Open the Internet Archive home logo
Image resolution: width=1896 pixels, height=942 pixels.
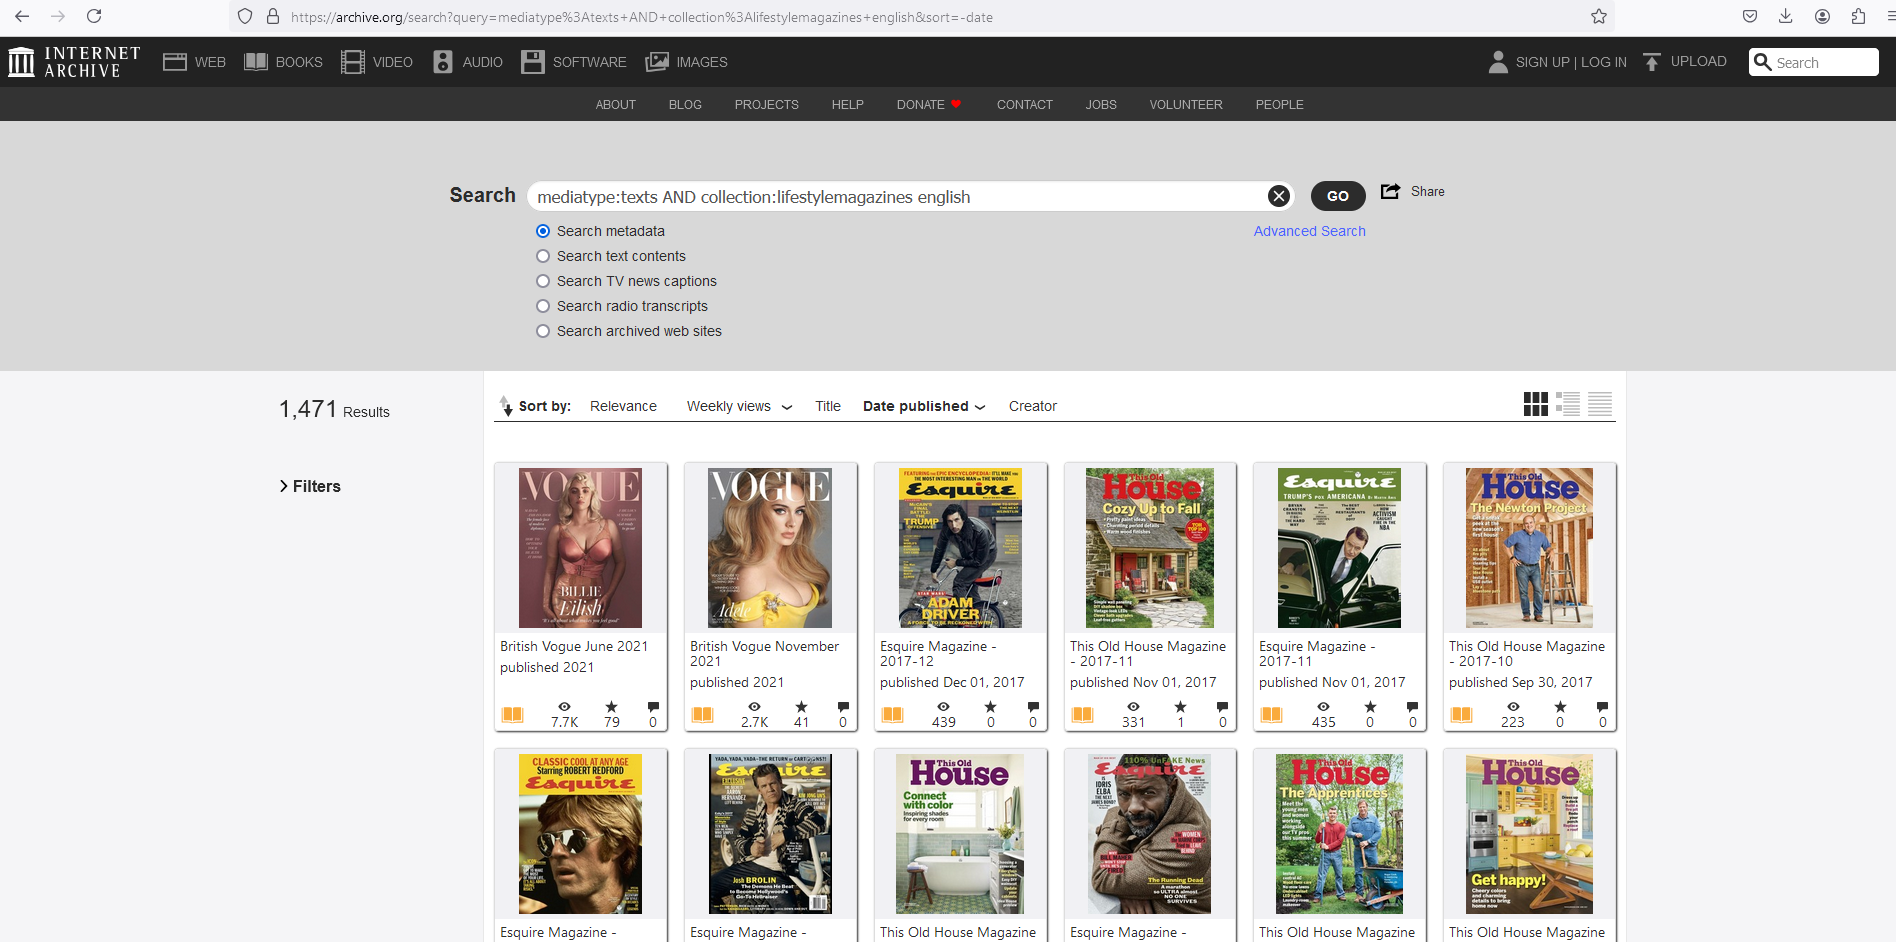74,62
